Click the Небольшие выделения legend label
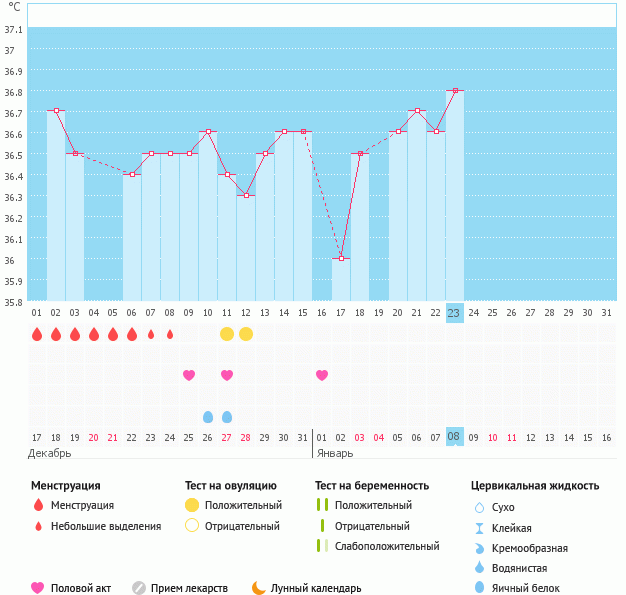The image size is (626, 595). click(106, 526)
